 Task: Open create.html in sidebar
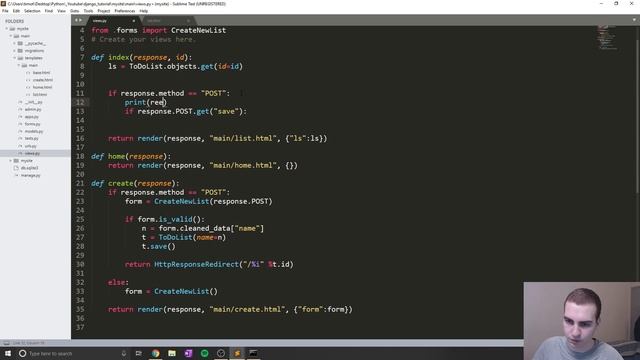click(x=42, y=80)
